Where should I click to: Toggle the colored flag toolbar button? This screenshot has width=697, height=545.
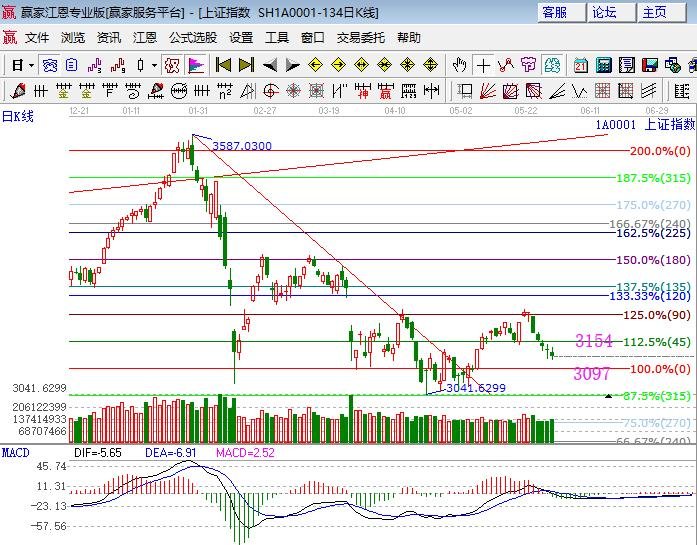196,65
